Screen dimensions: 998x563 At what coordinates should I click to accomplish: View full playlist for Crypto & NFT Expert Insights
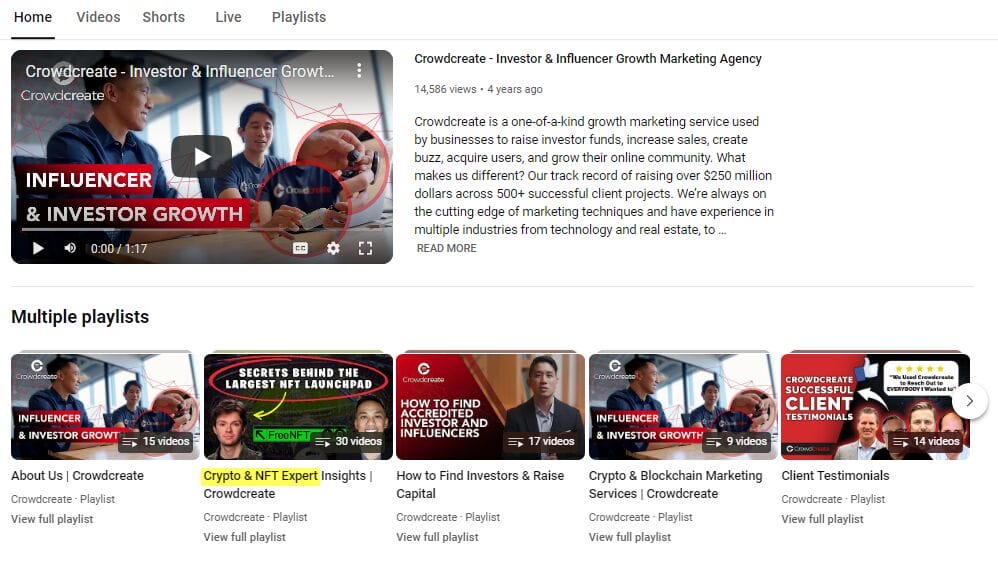[244, 537]
